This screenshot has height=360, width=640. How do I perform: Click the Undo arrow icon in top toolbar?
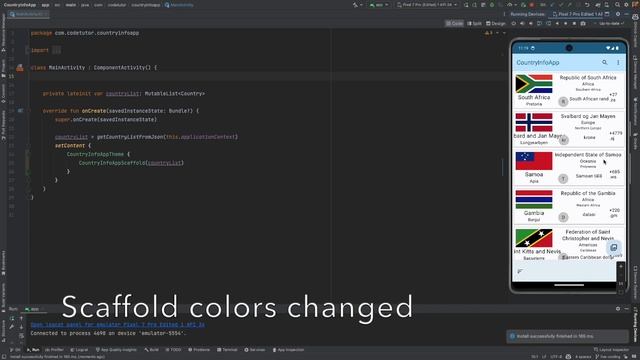(587, 5)
